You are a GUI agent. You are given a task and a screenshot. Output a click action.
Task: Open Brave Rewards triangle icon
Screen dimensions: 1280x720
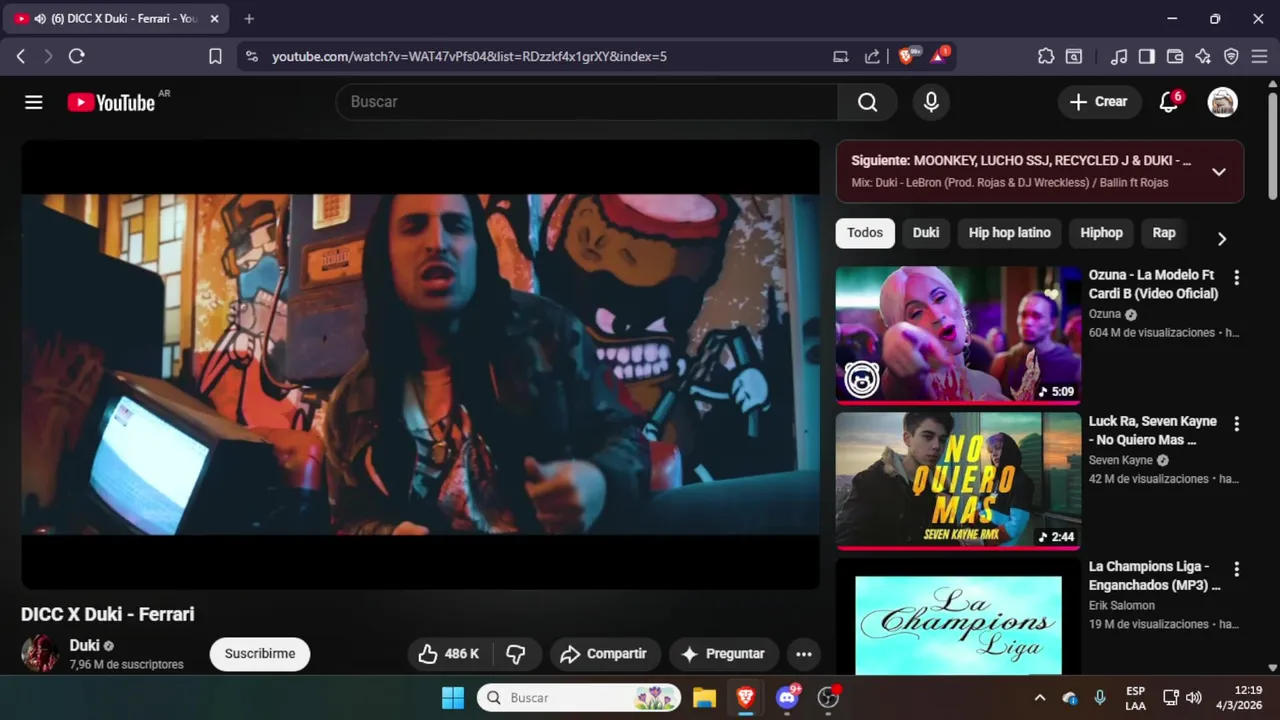[x=939, y=57]
